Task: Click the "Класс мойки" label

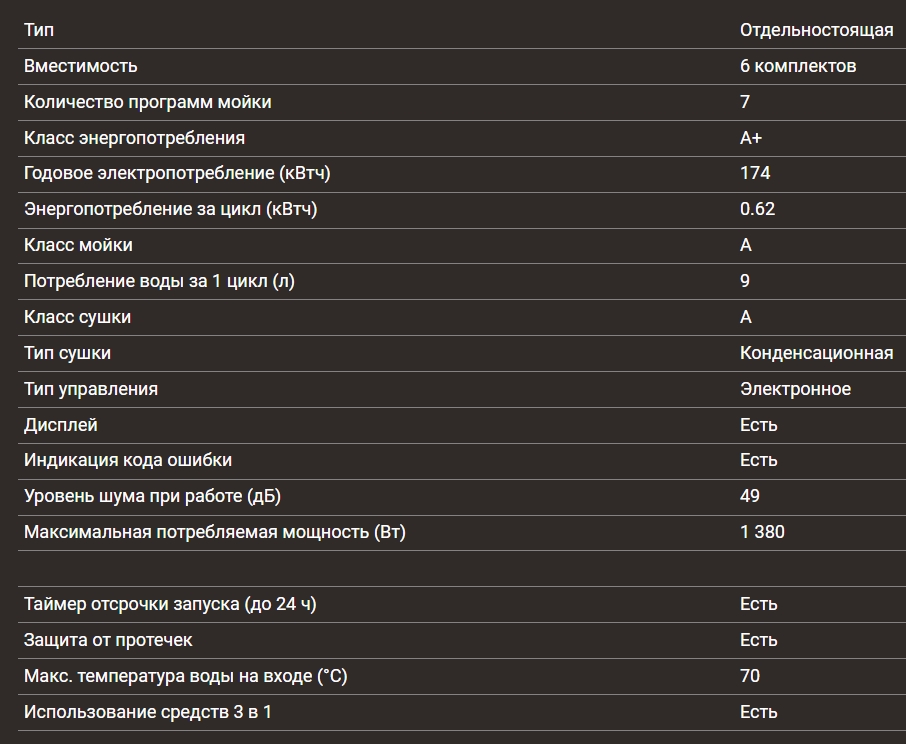Action: pos(78,245)
